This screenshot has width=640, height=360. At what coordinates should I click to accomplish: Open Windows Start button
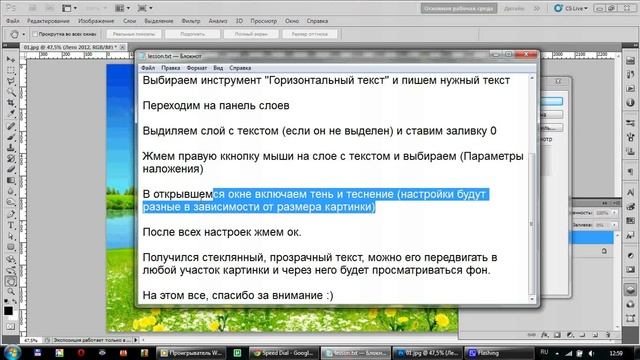(12, 353)
